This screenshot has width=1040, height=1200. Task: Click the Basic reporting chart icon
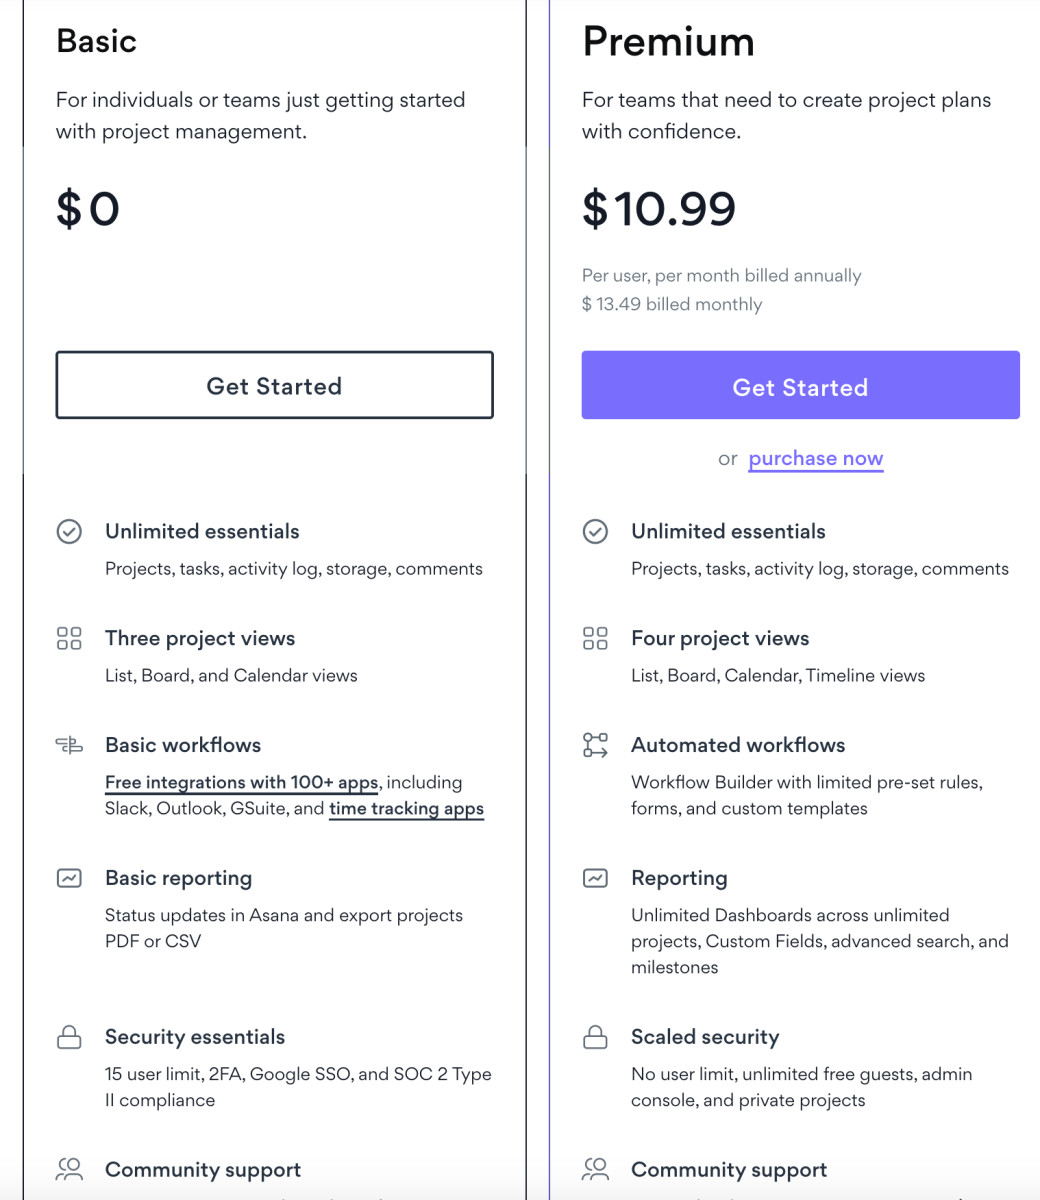pos(69,878)
